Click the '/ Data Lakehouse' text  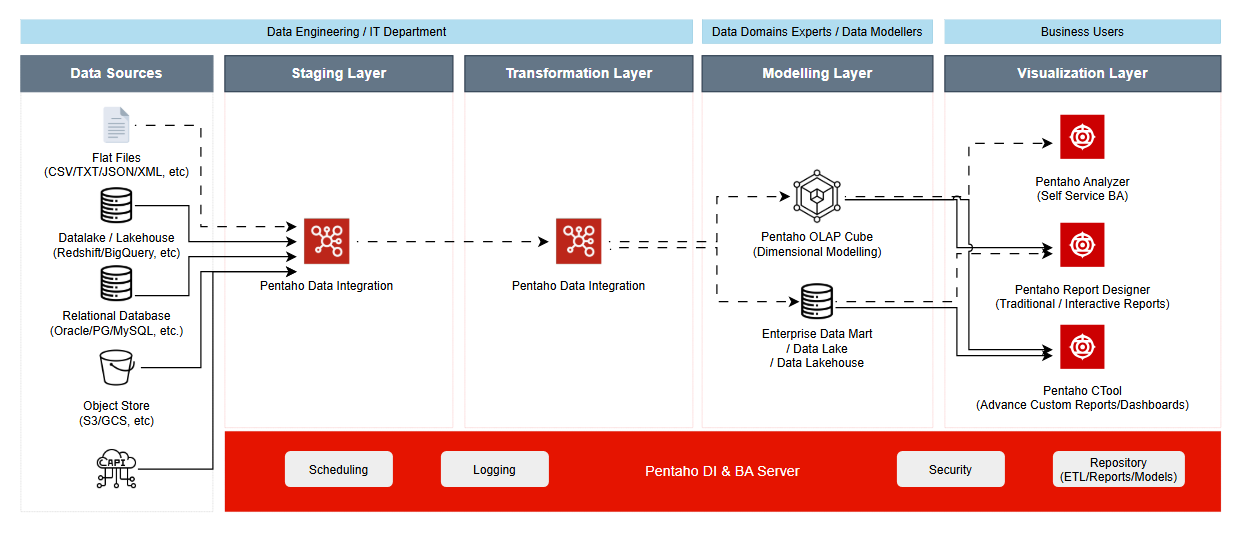pos(817,363)
